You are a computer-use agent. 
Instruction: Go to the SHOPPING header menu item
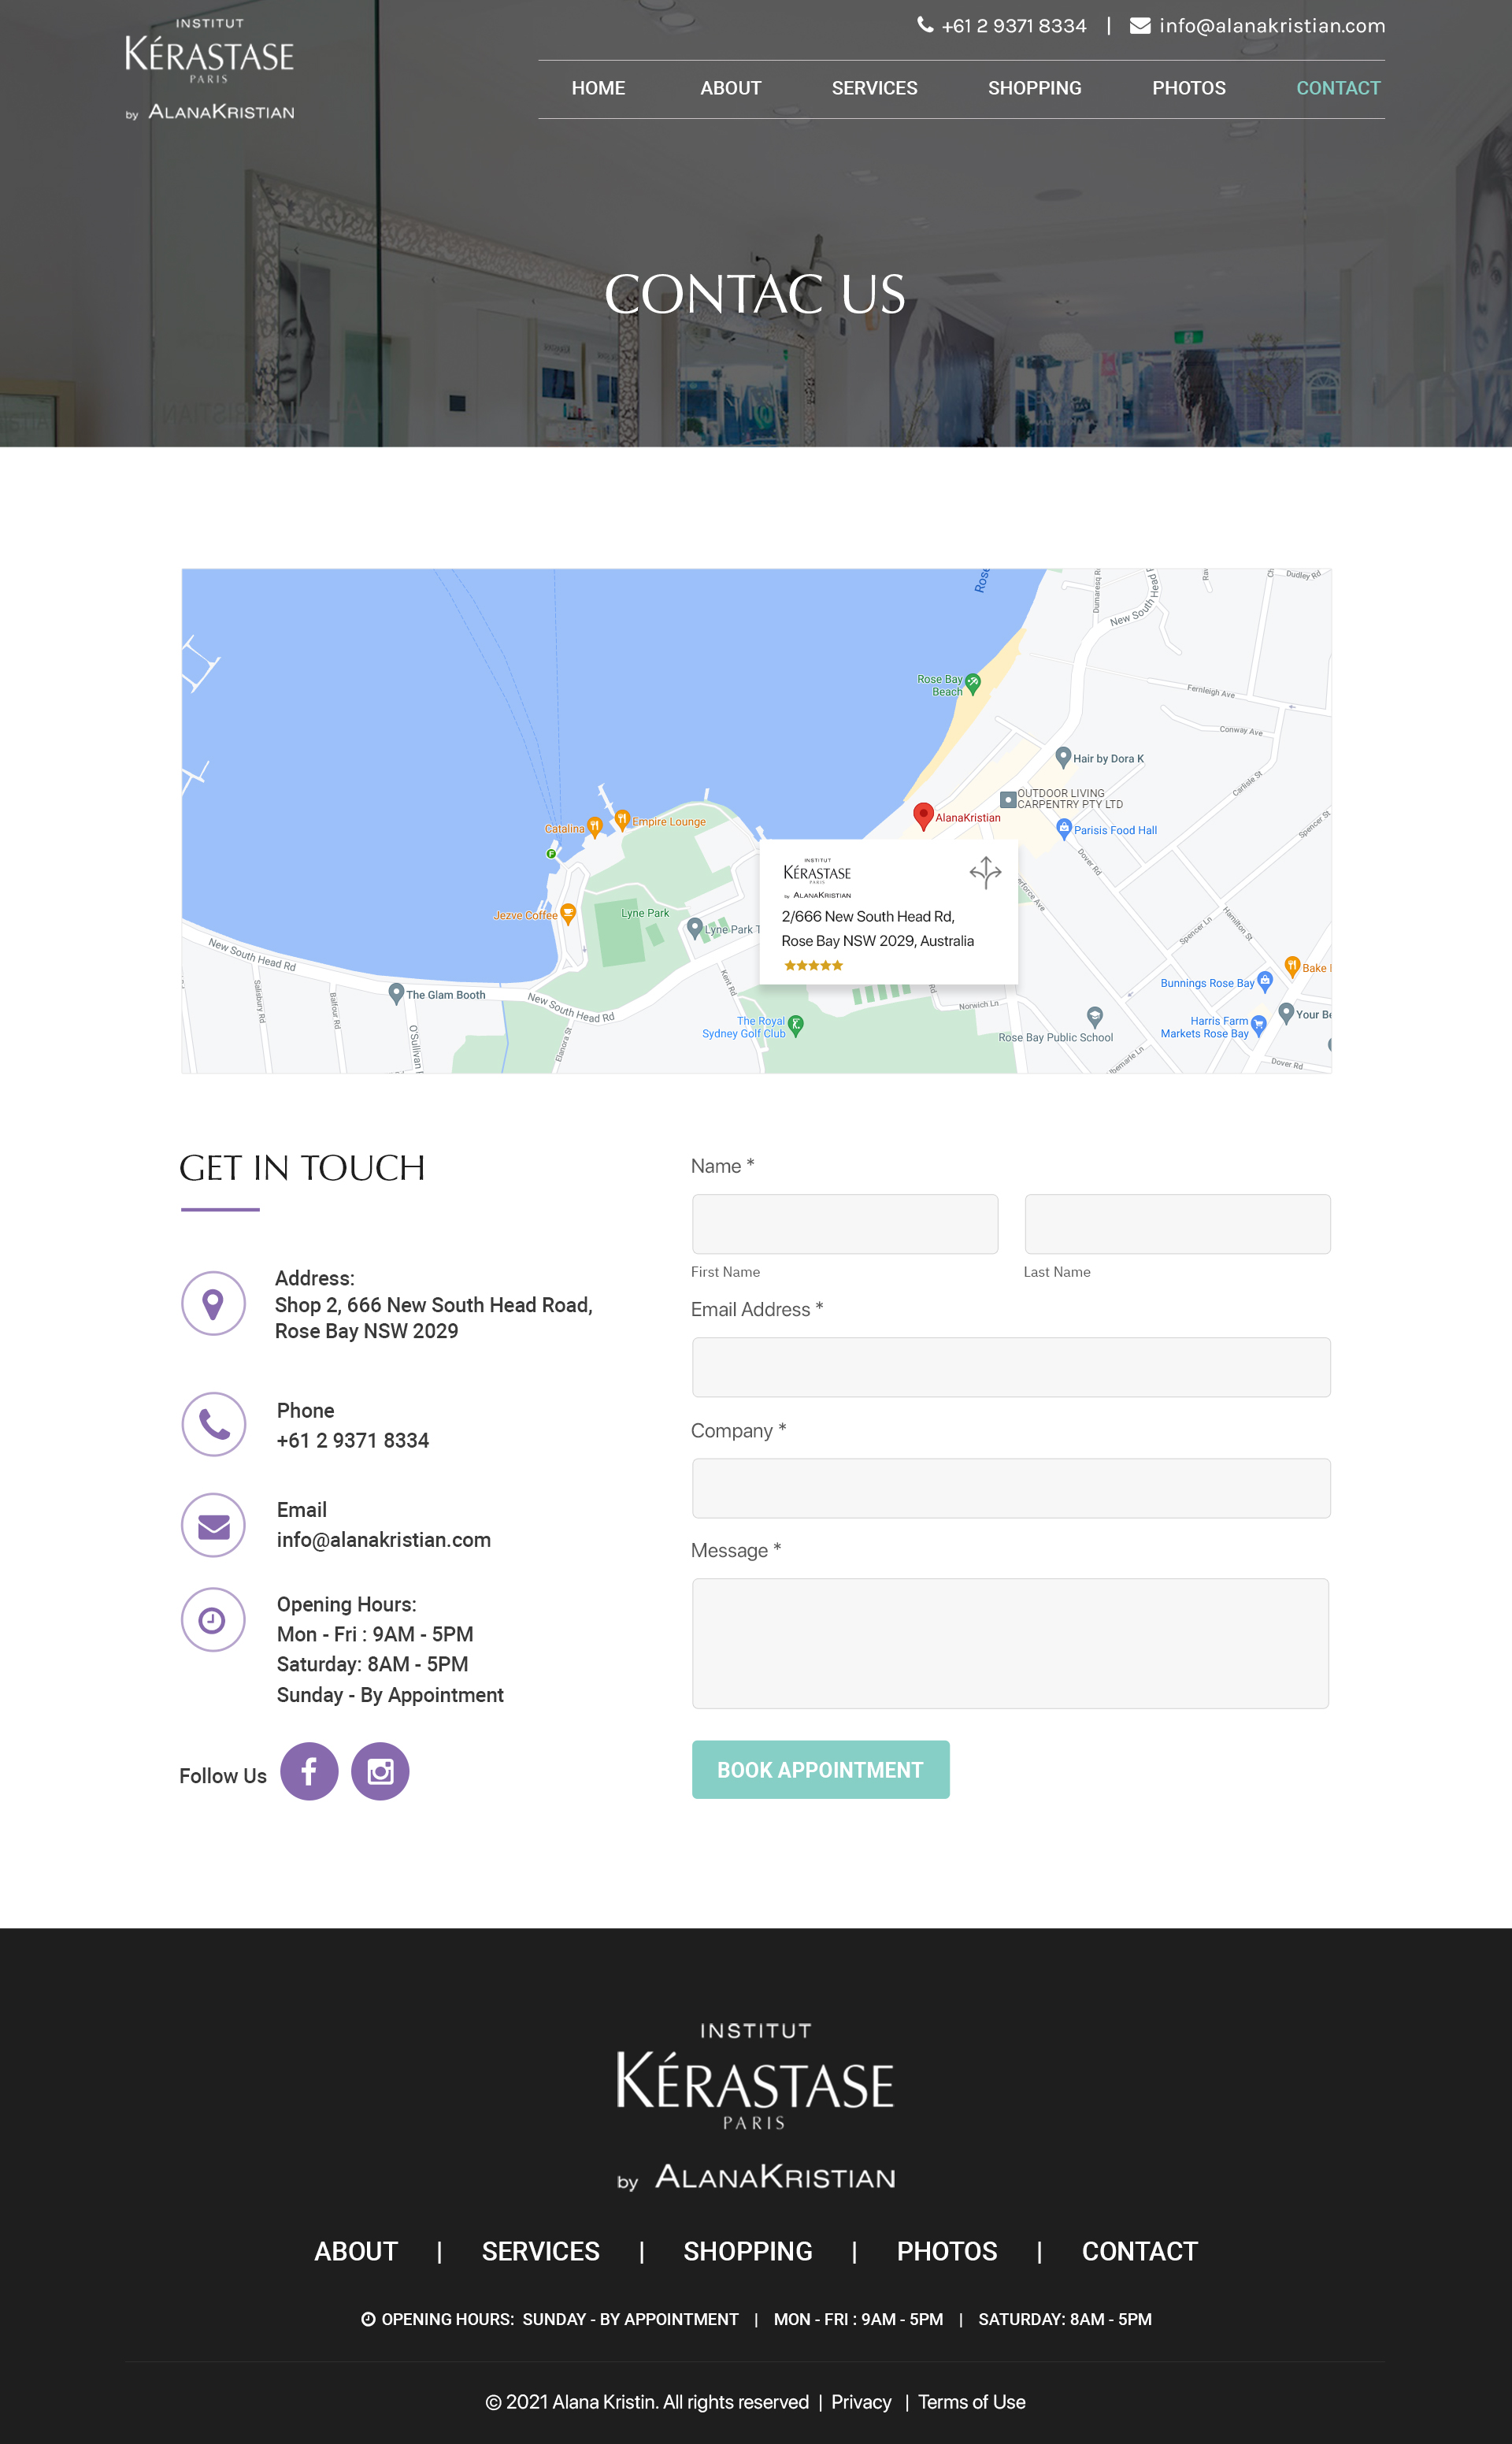[x=1034, y=88]
